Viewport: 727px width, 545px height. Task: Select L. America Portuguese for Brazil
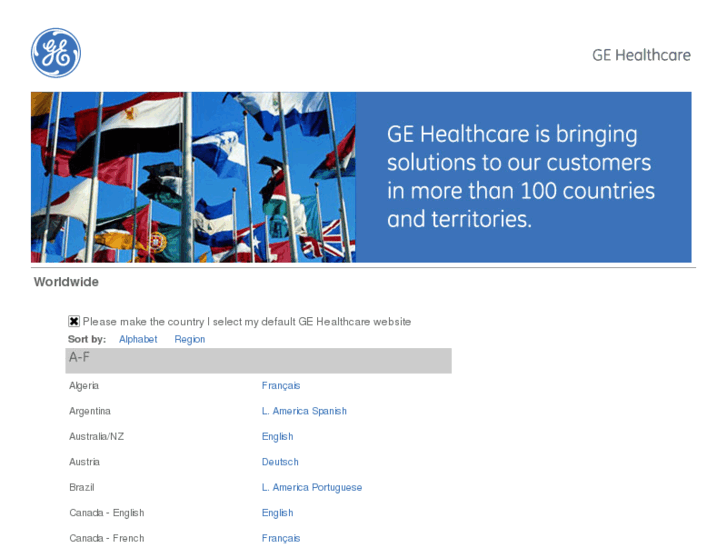click(x=312, y=487)
